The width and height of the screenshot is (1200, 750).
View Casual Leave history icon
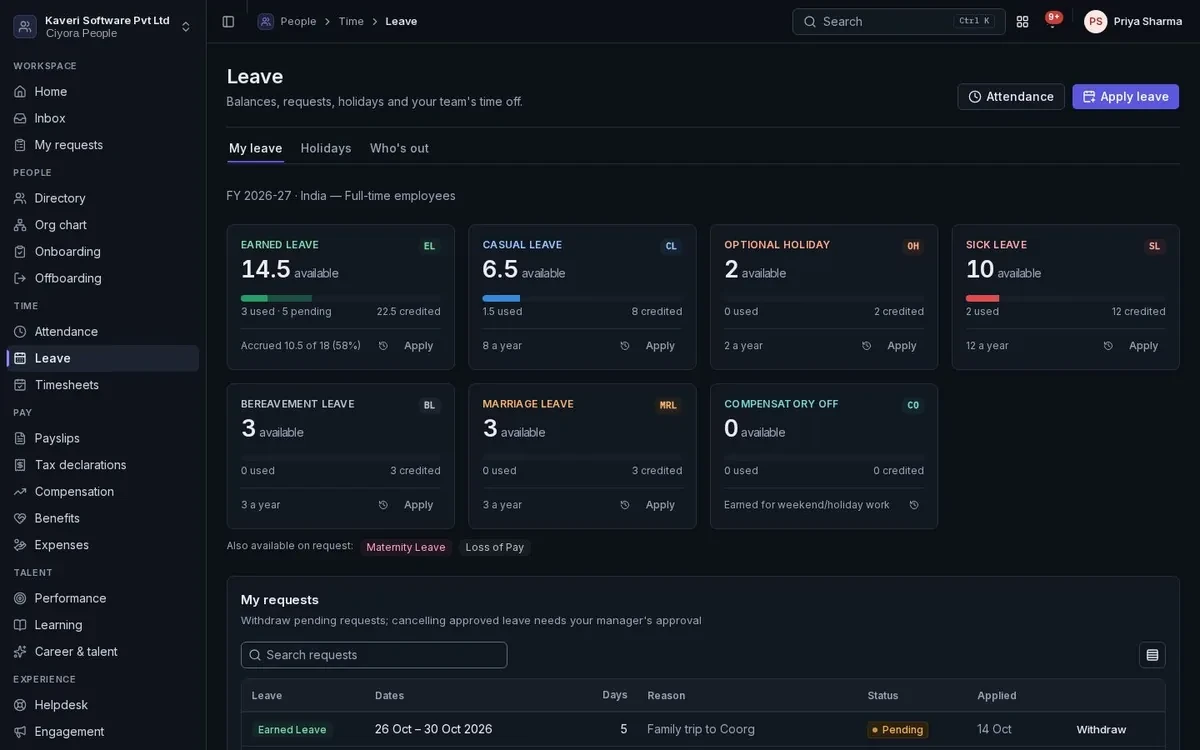(625, 346)
